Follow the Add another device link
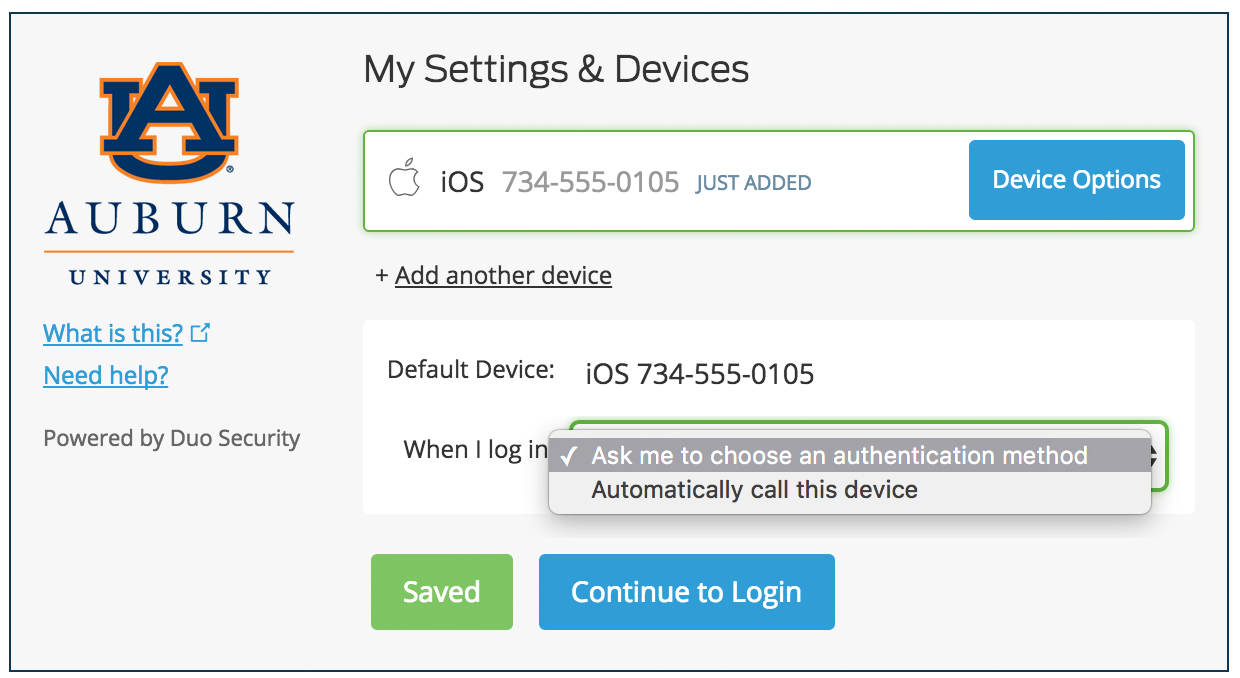The height and width of the screenshot is (678, 1240). (x=503, y=276)
